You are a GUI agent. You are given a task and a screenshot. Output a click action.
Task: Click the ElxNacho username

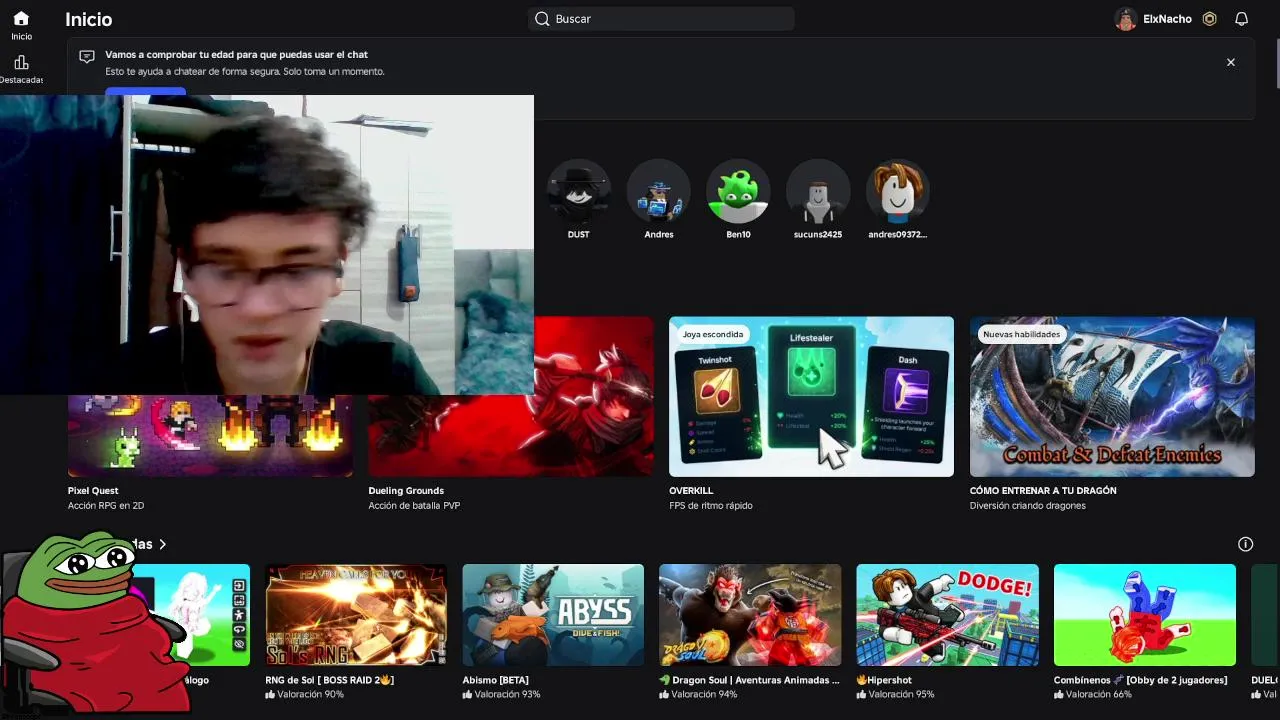1167,19
